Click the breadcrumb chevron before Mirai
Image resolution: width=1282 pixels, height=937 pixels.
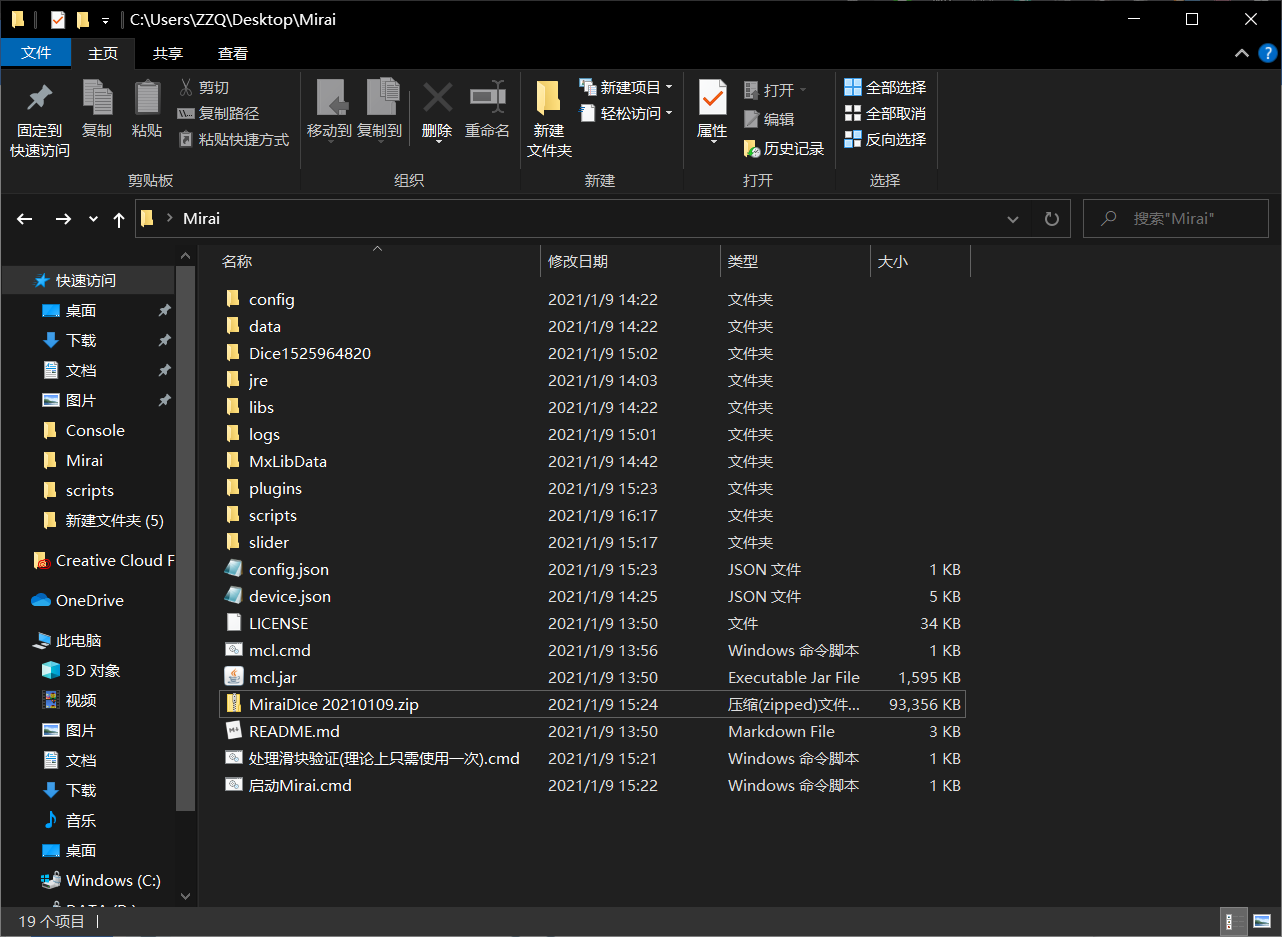tap(169, 218)
